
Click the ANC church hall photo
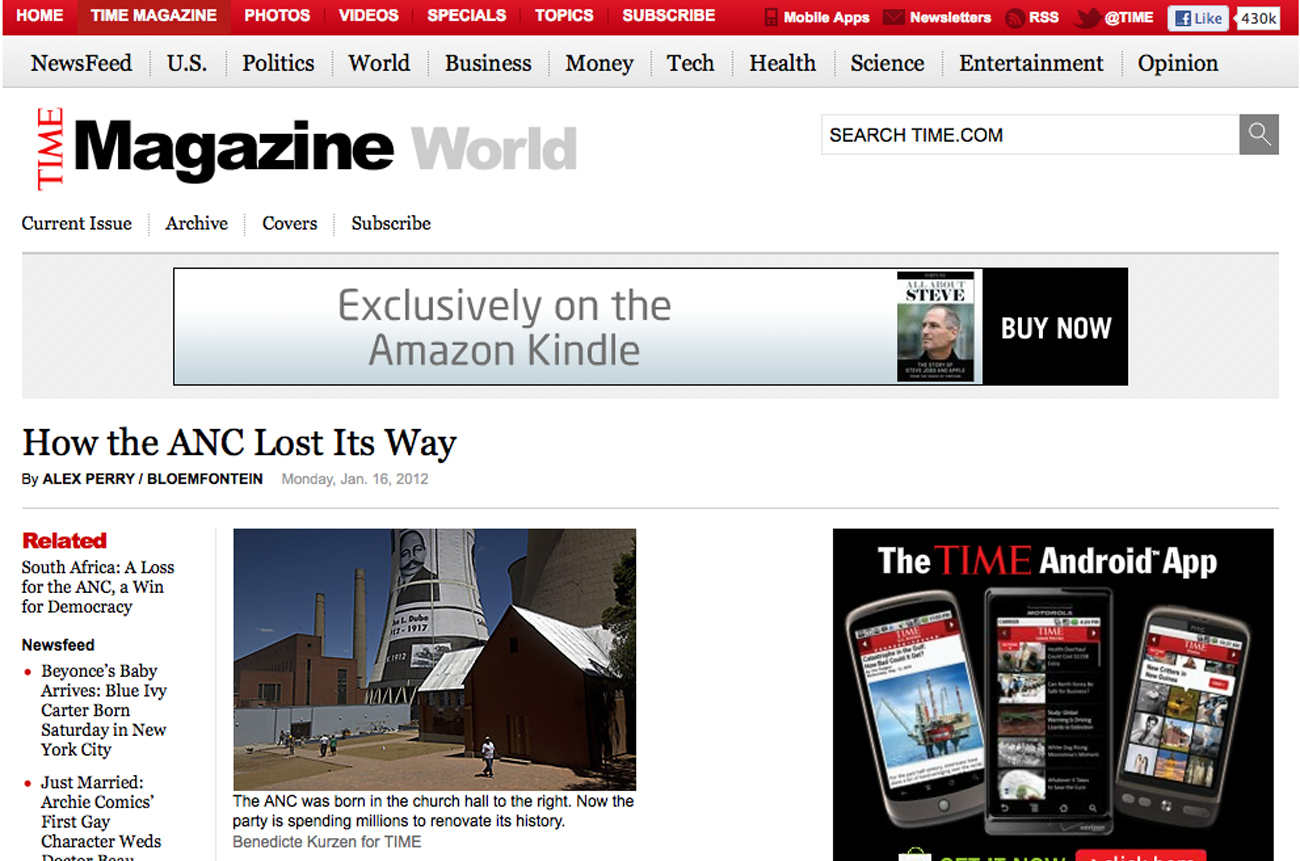[435, 659]
